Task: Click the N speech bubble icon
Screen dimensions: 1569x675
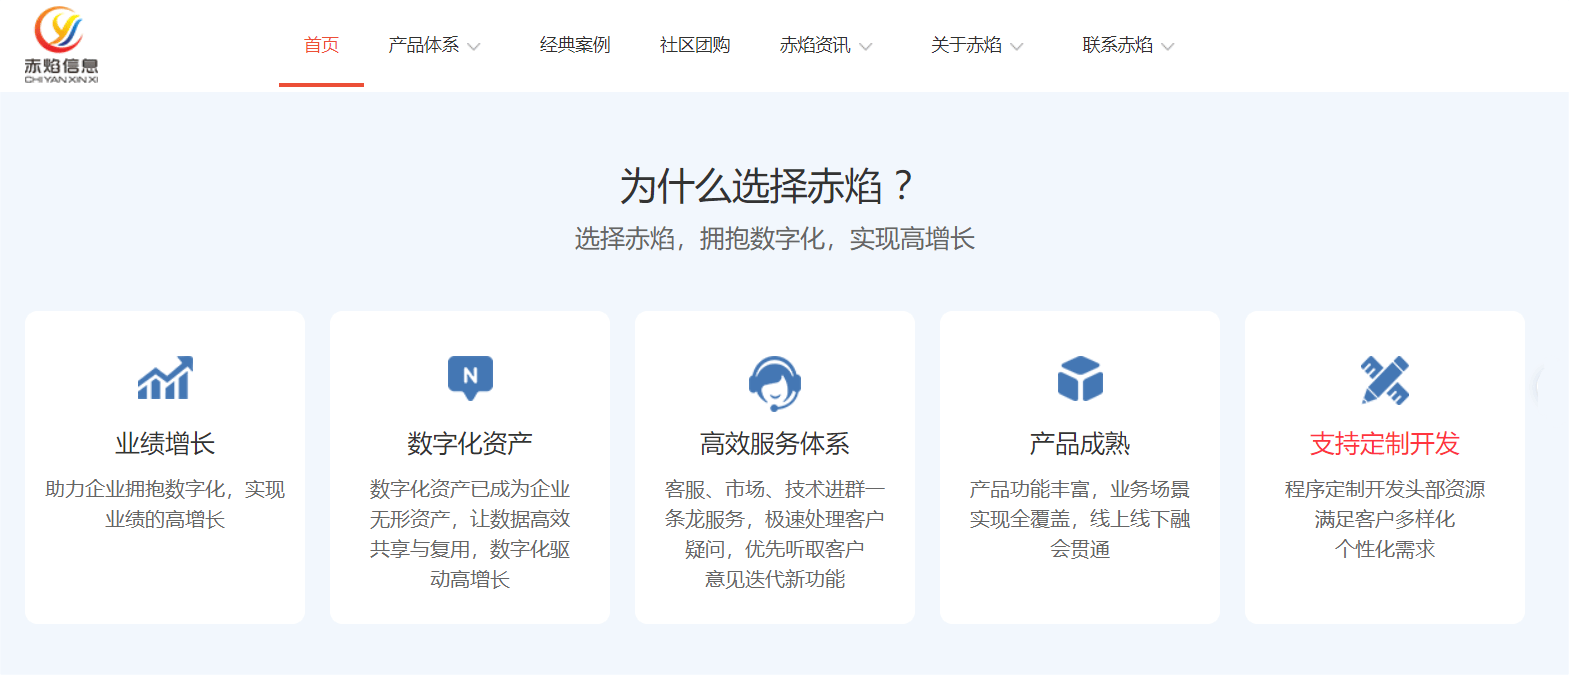Action: coord(470,377)
